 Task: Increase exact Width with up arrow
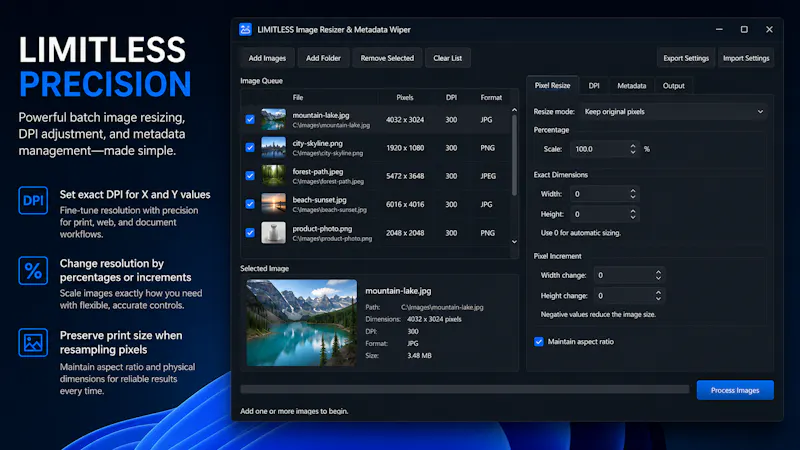click(x=633, y=190)
